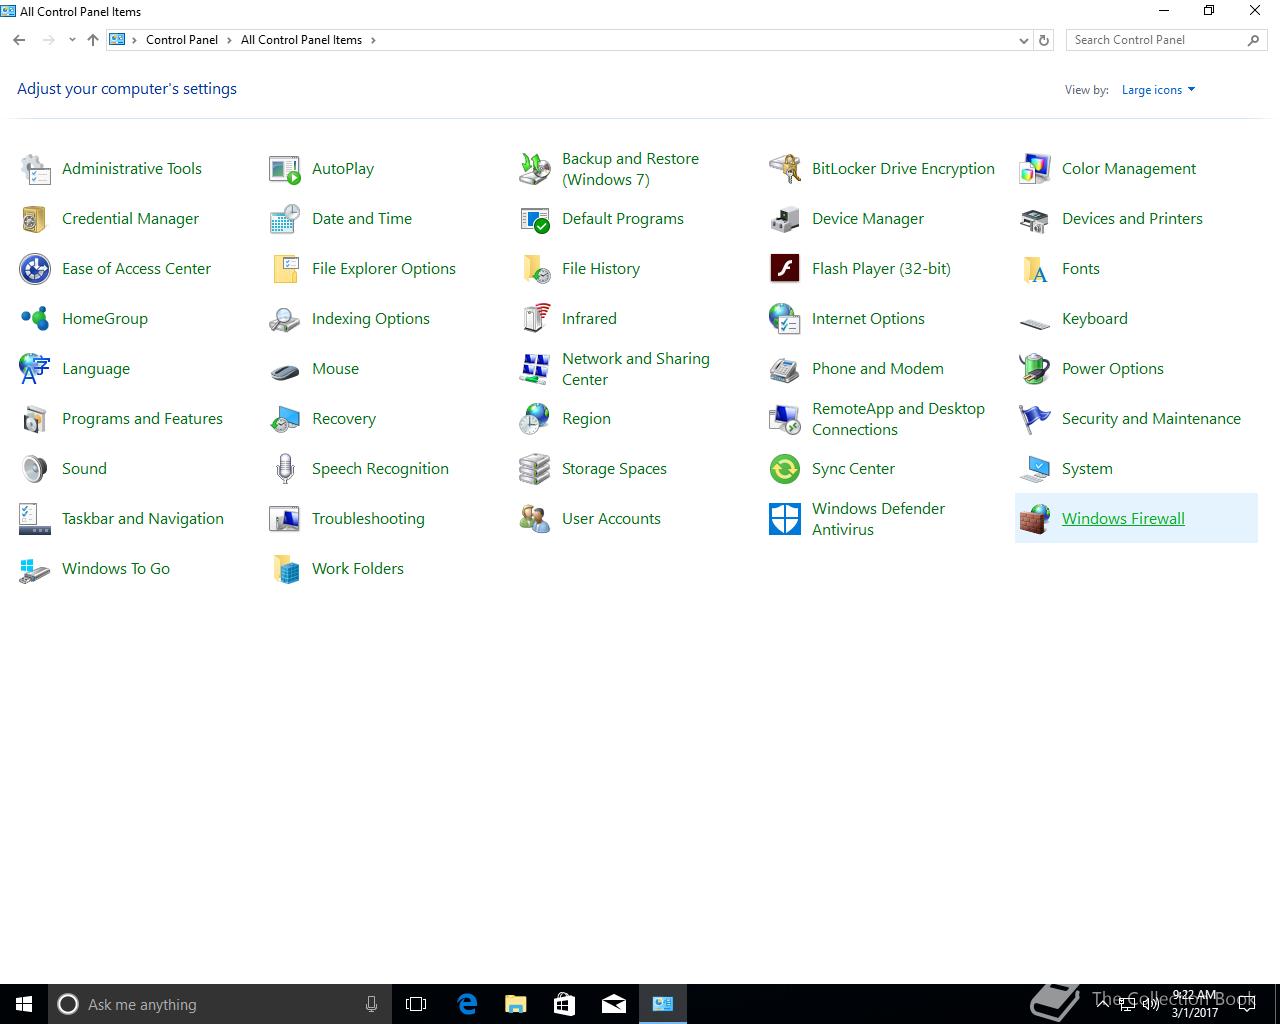Open the Work Folders icon
This screenshot has width=1280, height=1024.
(285, 569)
